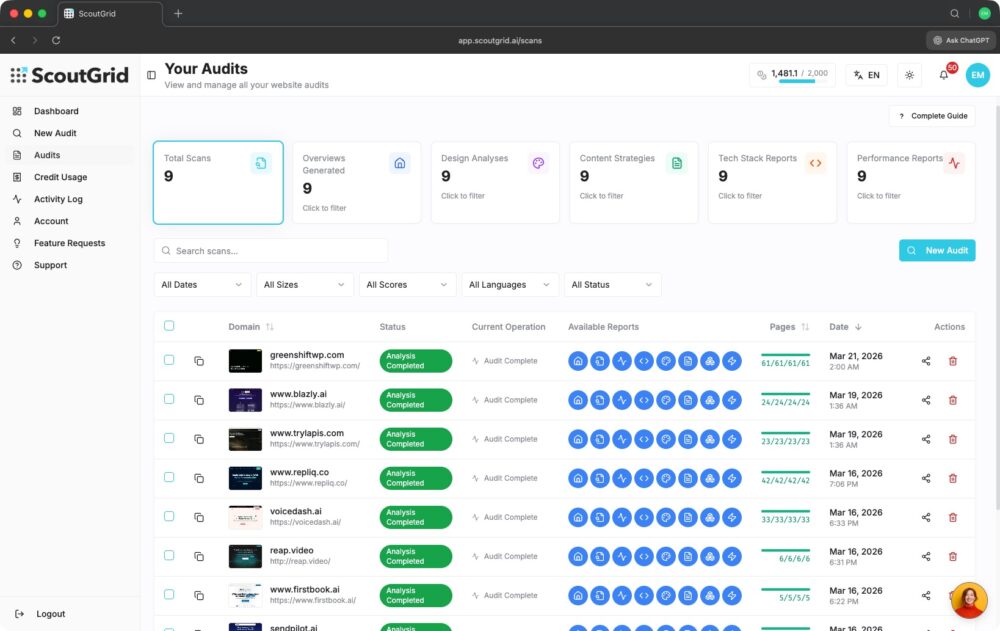1000x631 pixels.
Task: Open the tech stack code report for reap.video
Action: [643, 556]
